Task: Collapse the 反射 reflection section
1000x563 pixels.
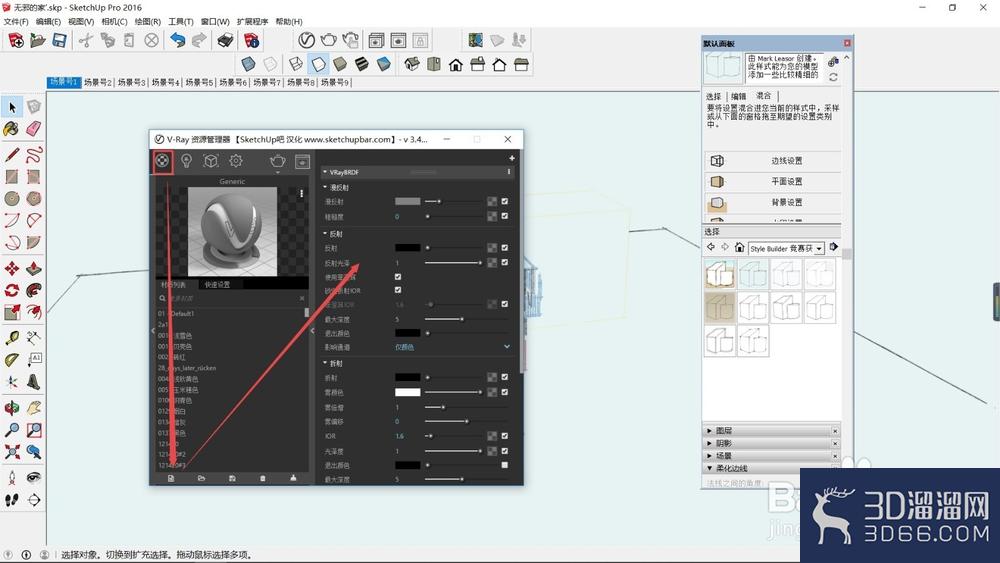Action: [325, 234]
